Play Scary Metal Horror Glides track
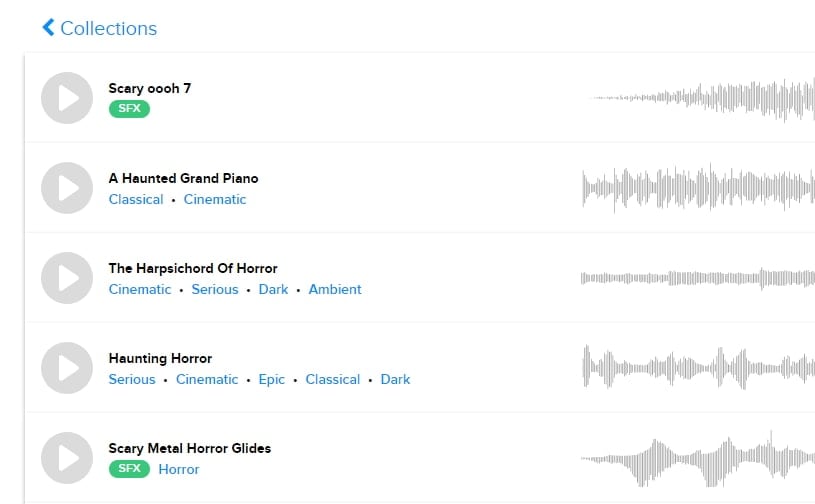 coord(67,458)
